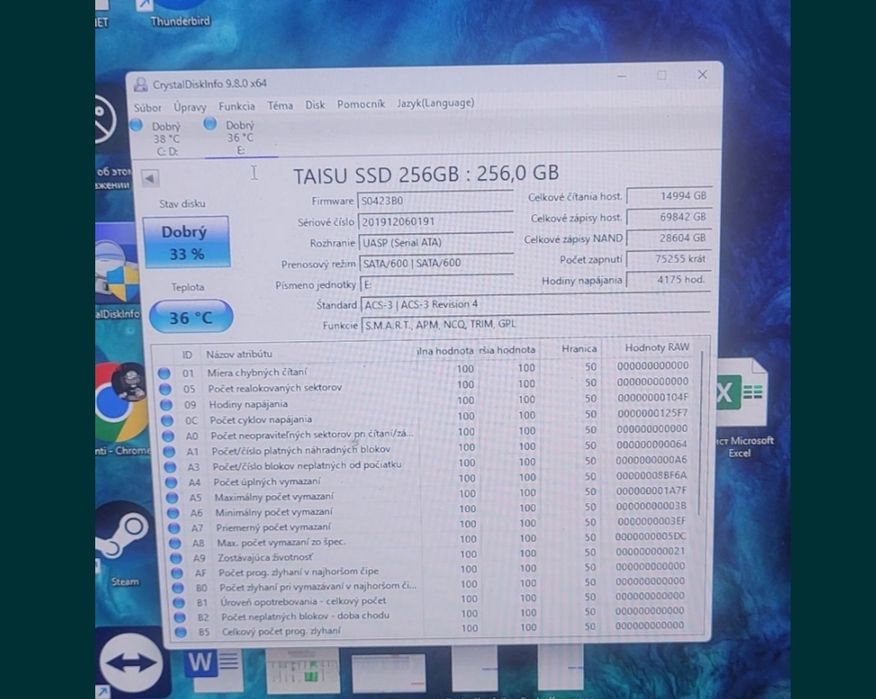
Task: Click the status icon of attribute A7
Action: click(x=174, y=527)
